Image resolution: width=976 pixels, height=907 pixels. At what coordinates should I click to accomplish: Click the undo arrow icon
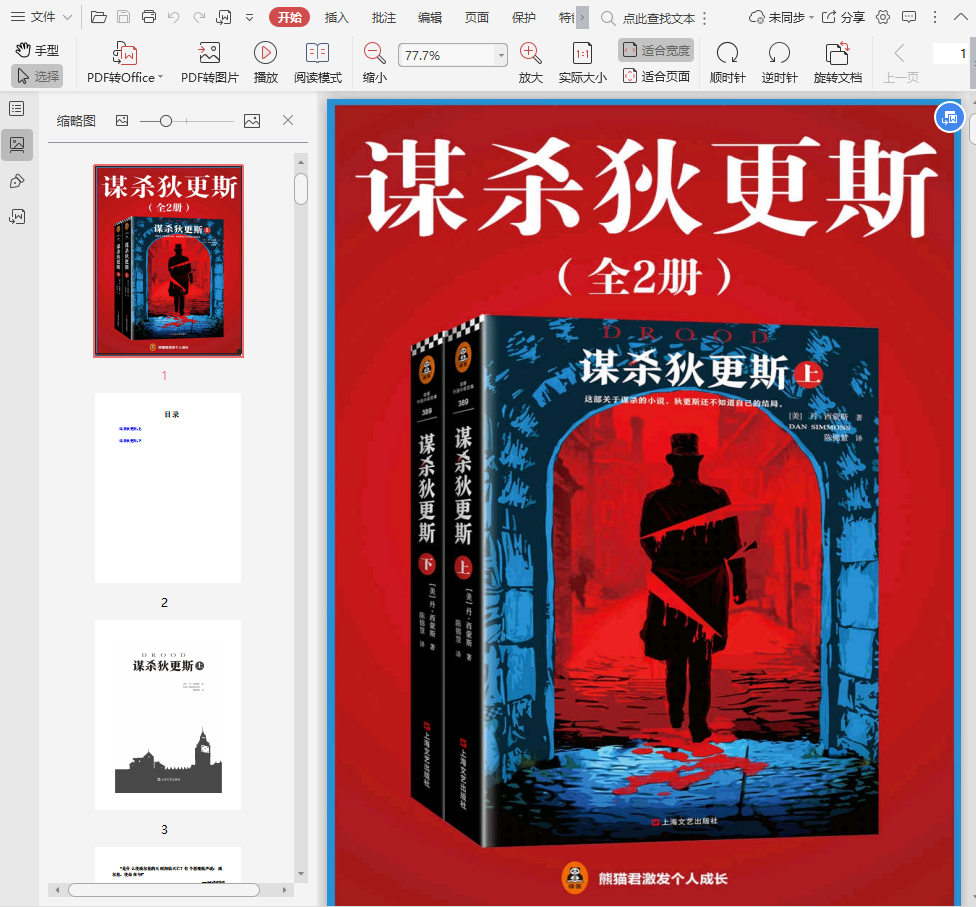174,17
